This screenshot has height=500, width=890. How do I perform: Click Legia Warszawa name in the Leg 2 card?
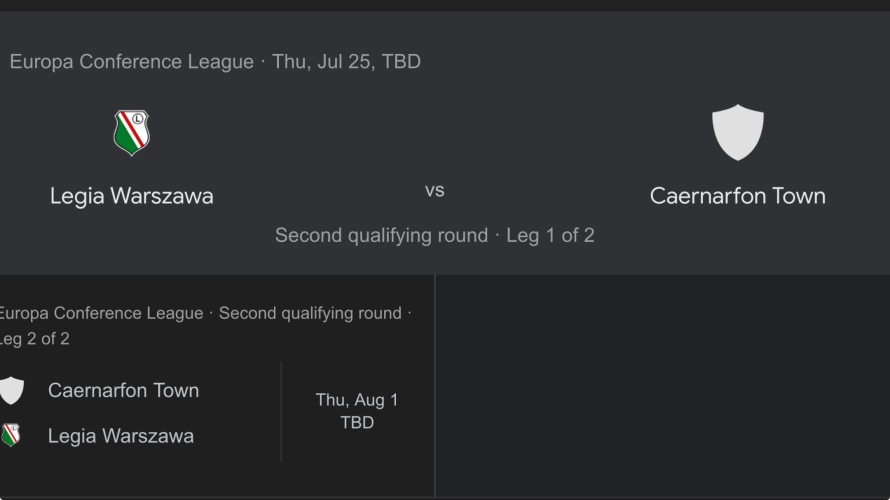(x=120, y=436)
